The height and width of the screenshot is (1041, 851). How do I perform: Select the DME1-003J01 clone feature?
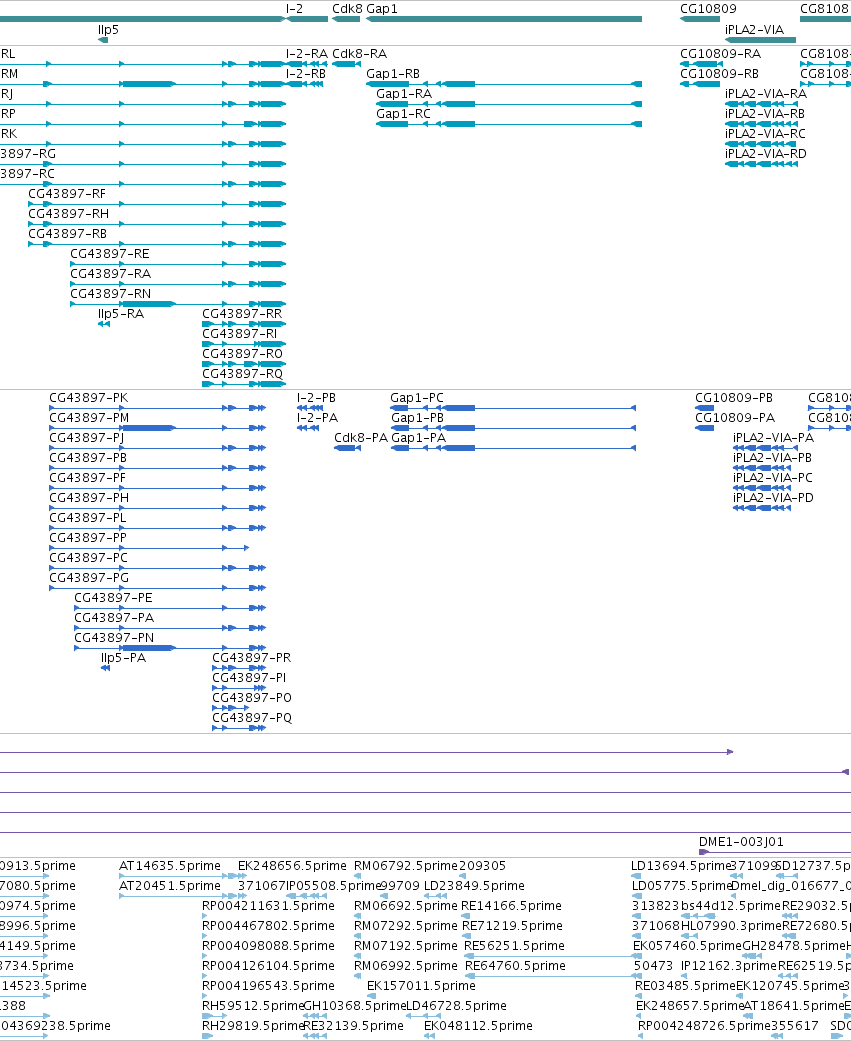pyautogui.click(x=775, y=852)
